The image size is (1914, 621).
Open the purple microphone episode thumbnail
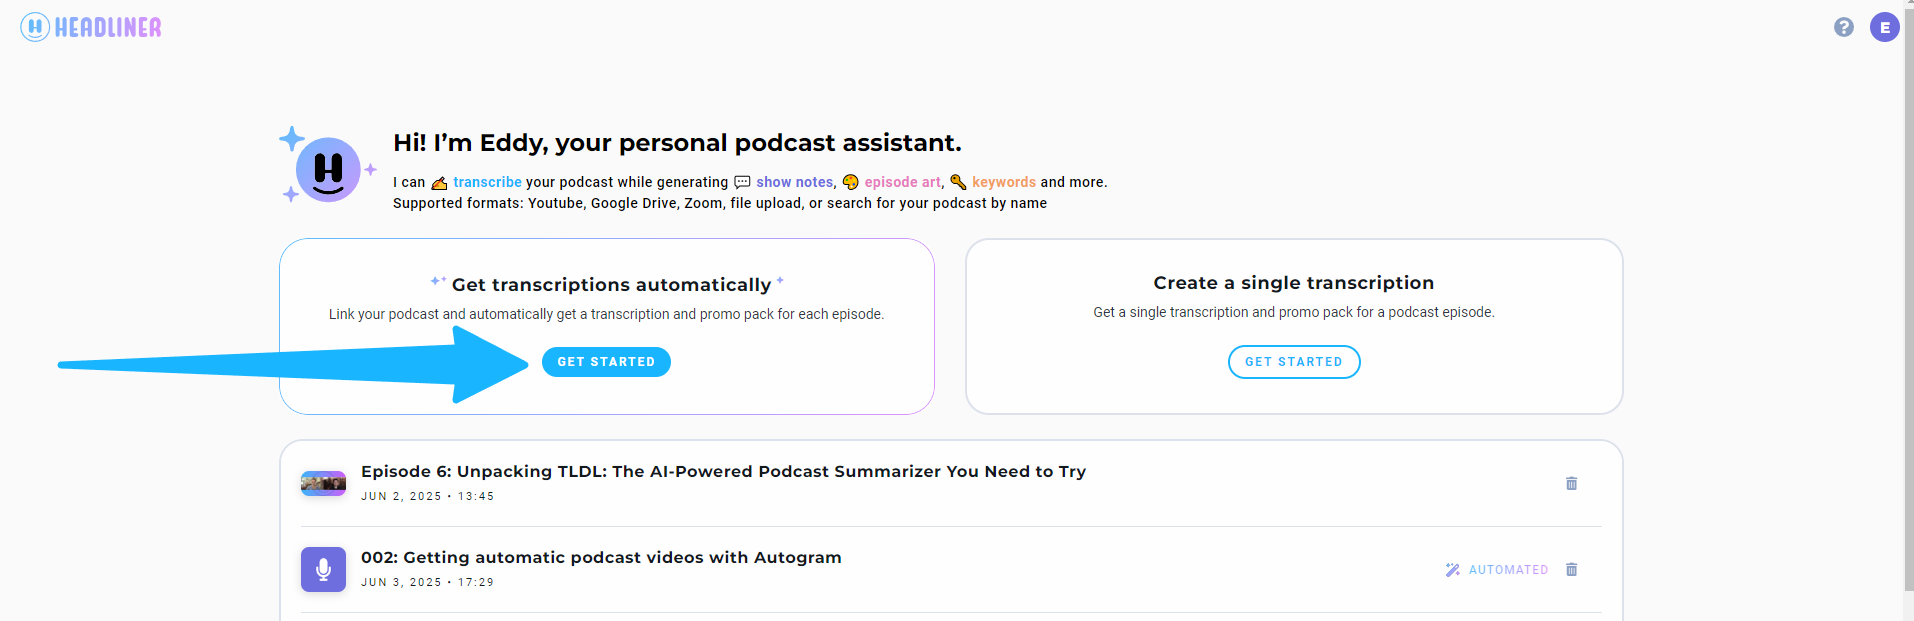323,569
